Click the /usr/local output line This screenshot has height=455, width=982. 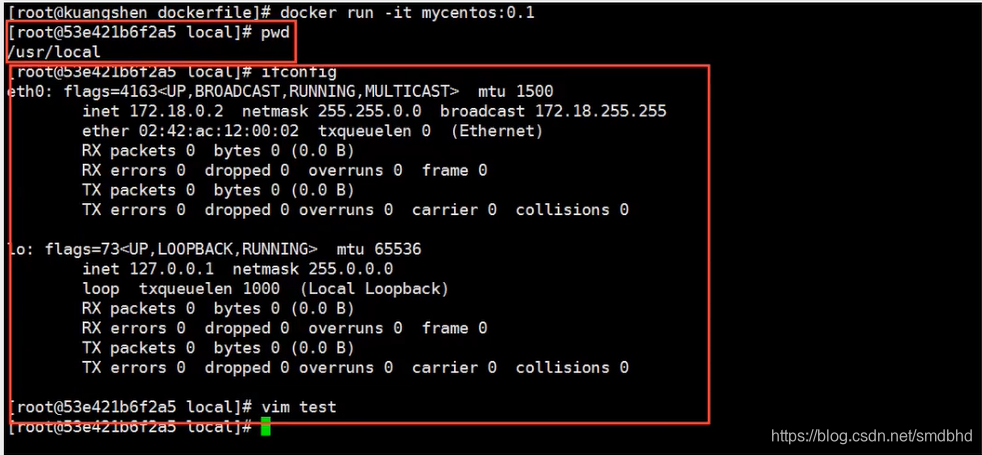(54, 52)
